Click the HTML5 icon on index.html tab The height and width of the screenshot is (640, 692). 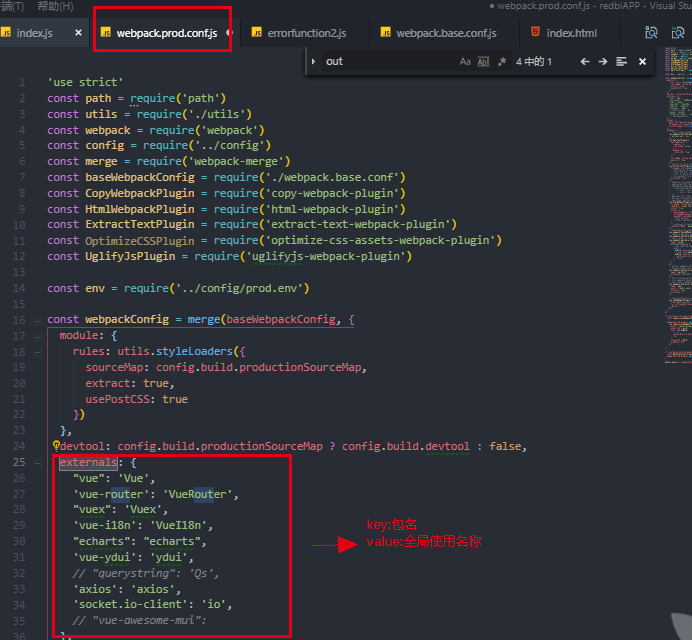[x=535, y=32]
